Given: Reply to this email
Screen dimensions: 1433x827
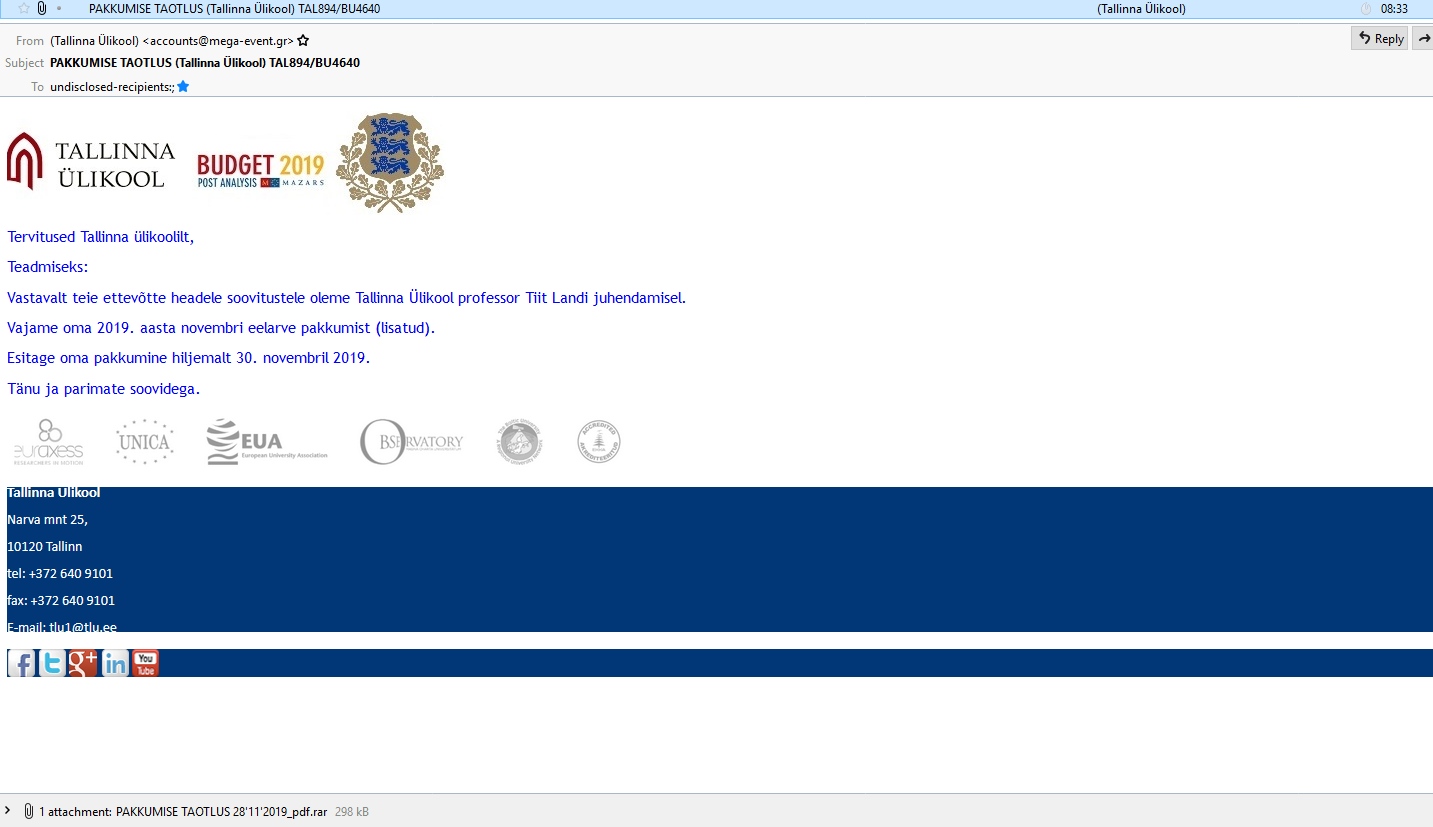Looking at the screenshot, I should (1380, 39).
